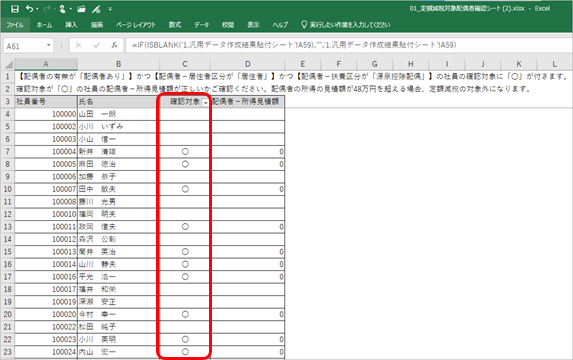Switch to the ページ レイアウト ribbon tab
The height and width of the screenshot is (360, 573).
point(136,25)
